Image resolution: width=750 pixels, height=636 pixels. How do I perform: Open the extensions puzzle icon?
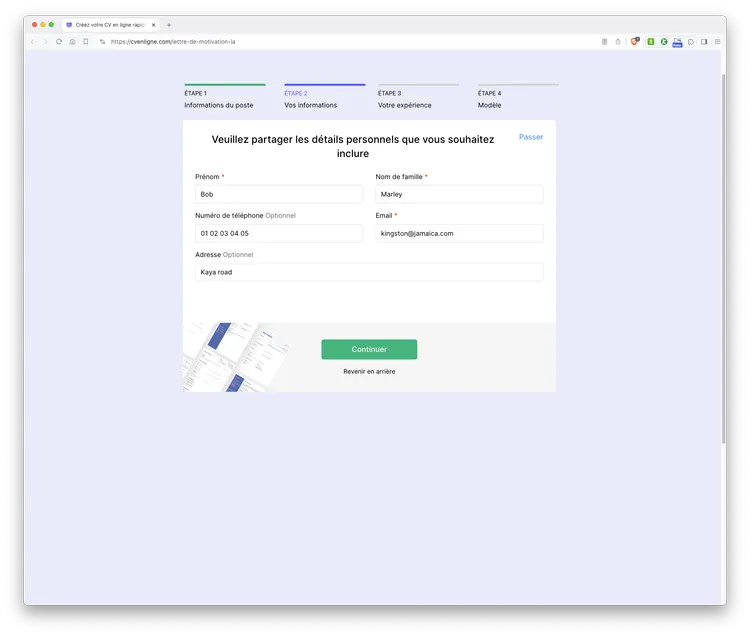coord(691,42)
